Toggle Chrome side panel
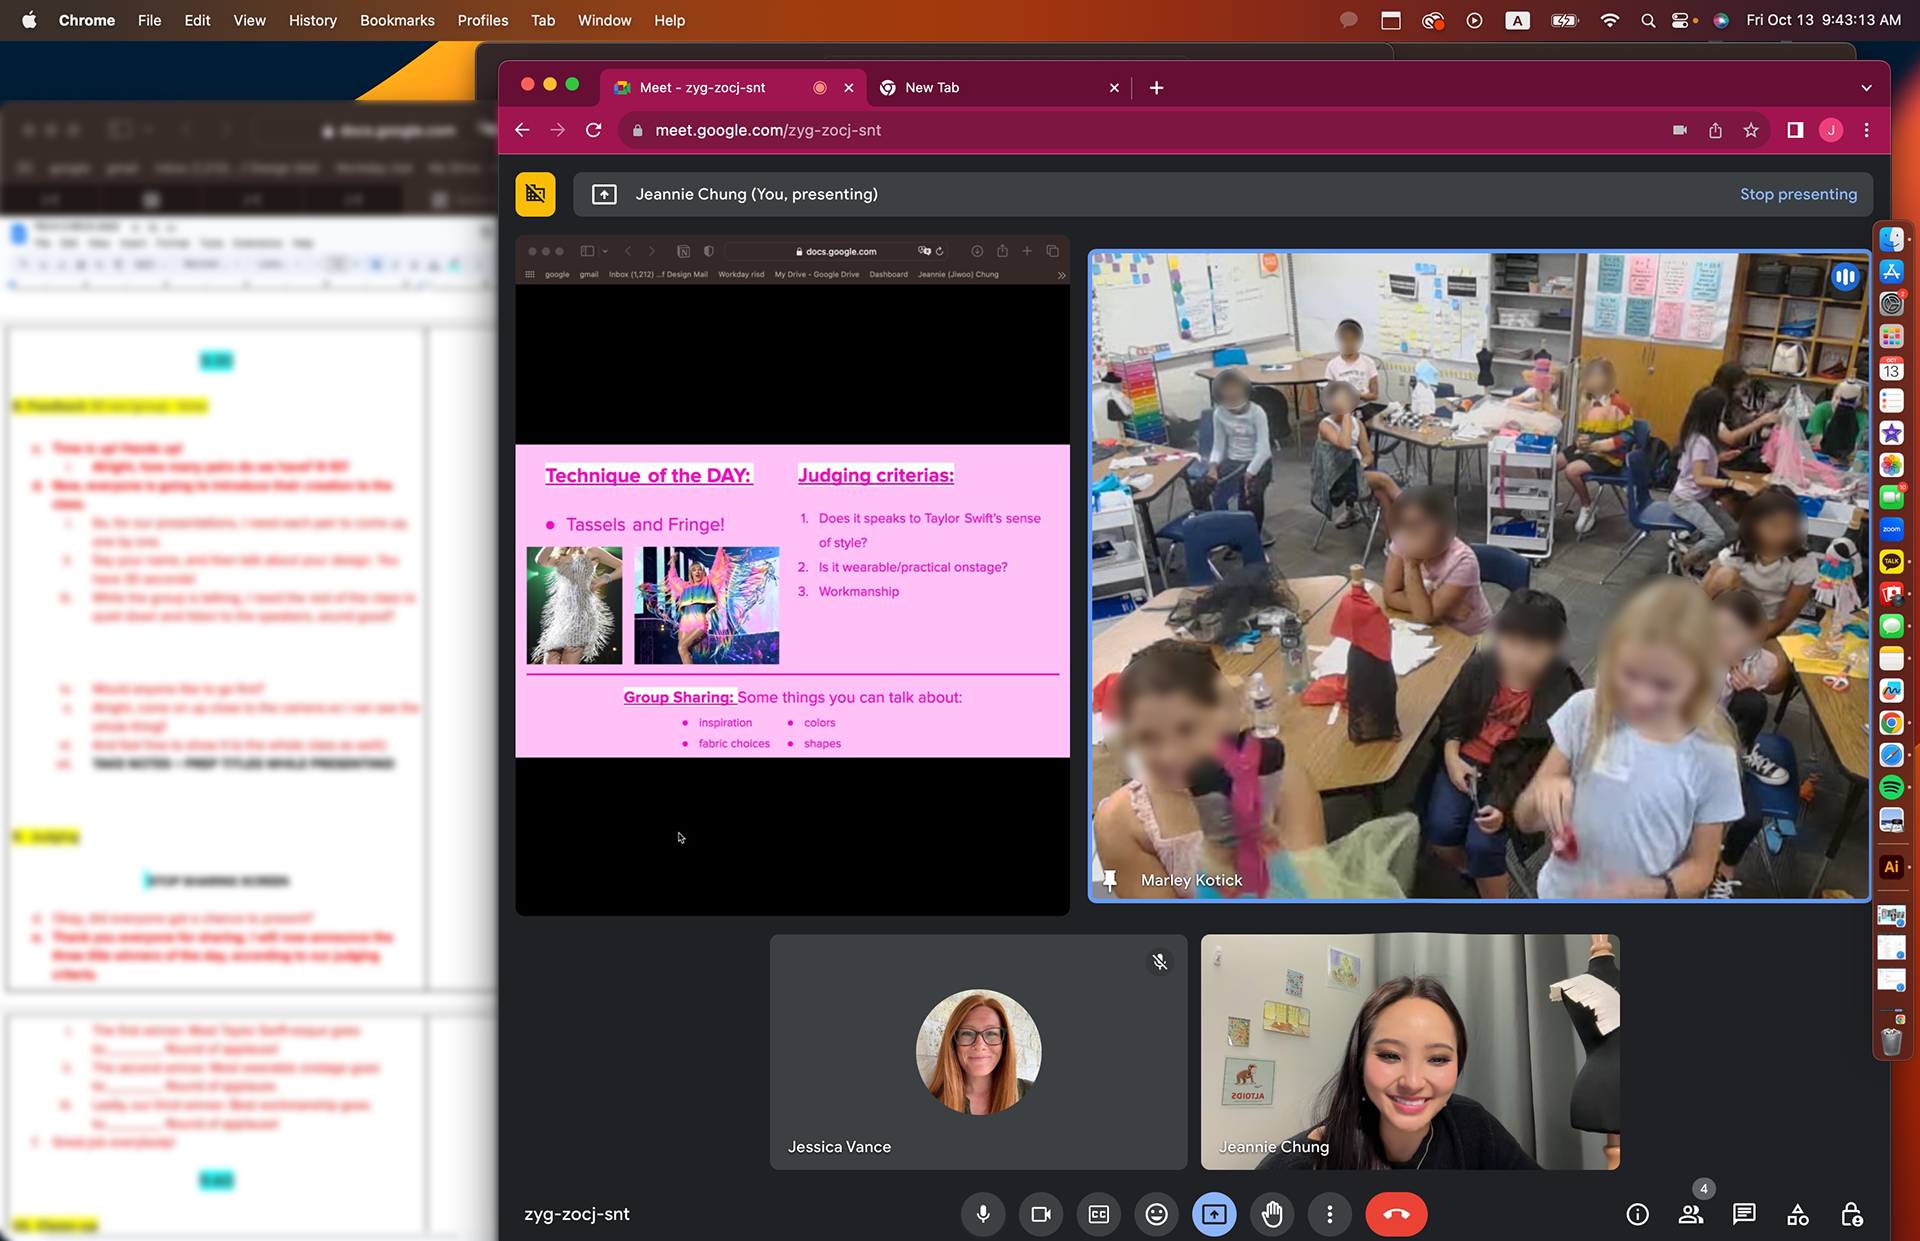The width and height of the screenshot is (1920, 1241). click(x=1795, y=130)
